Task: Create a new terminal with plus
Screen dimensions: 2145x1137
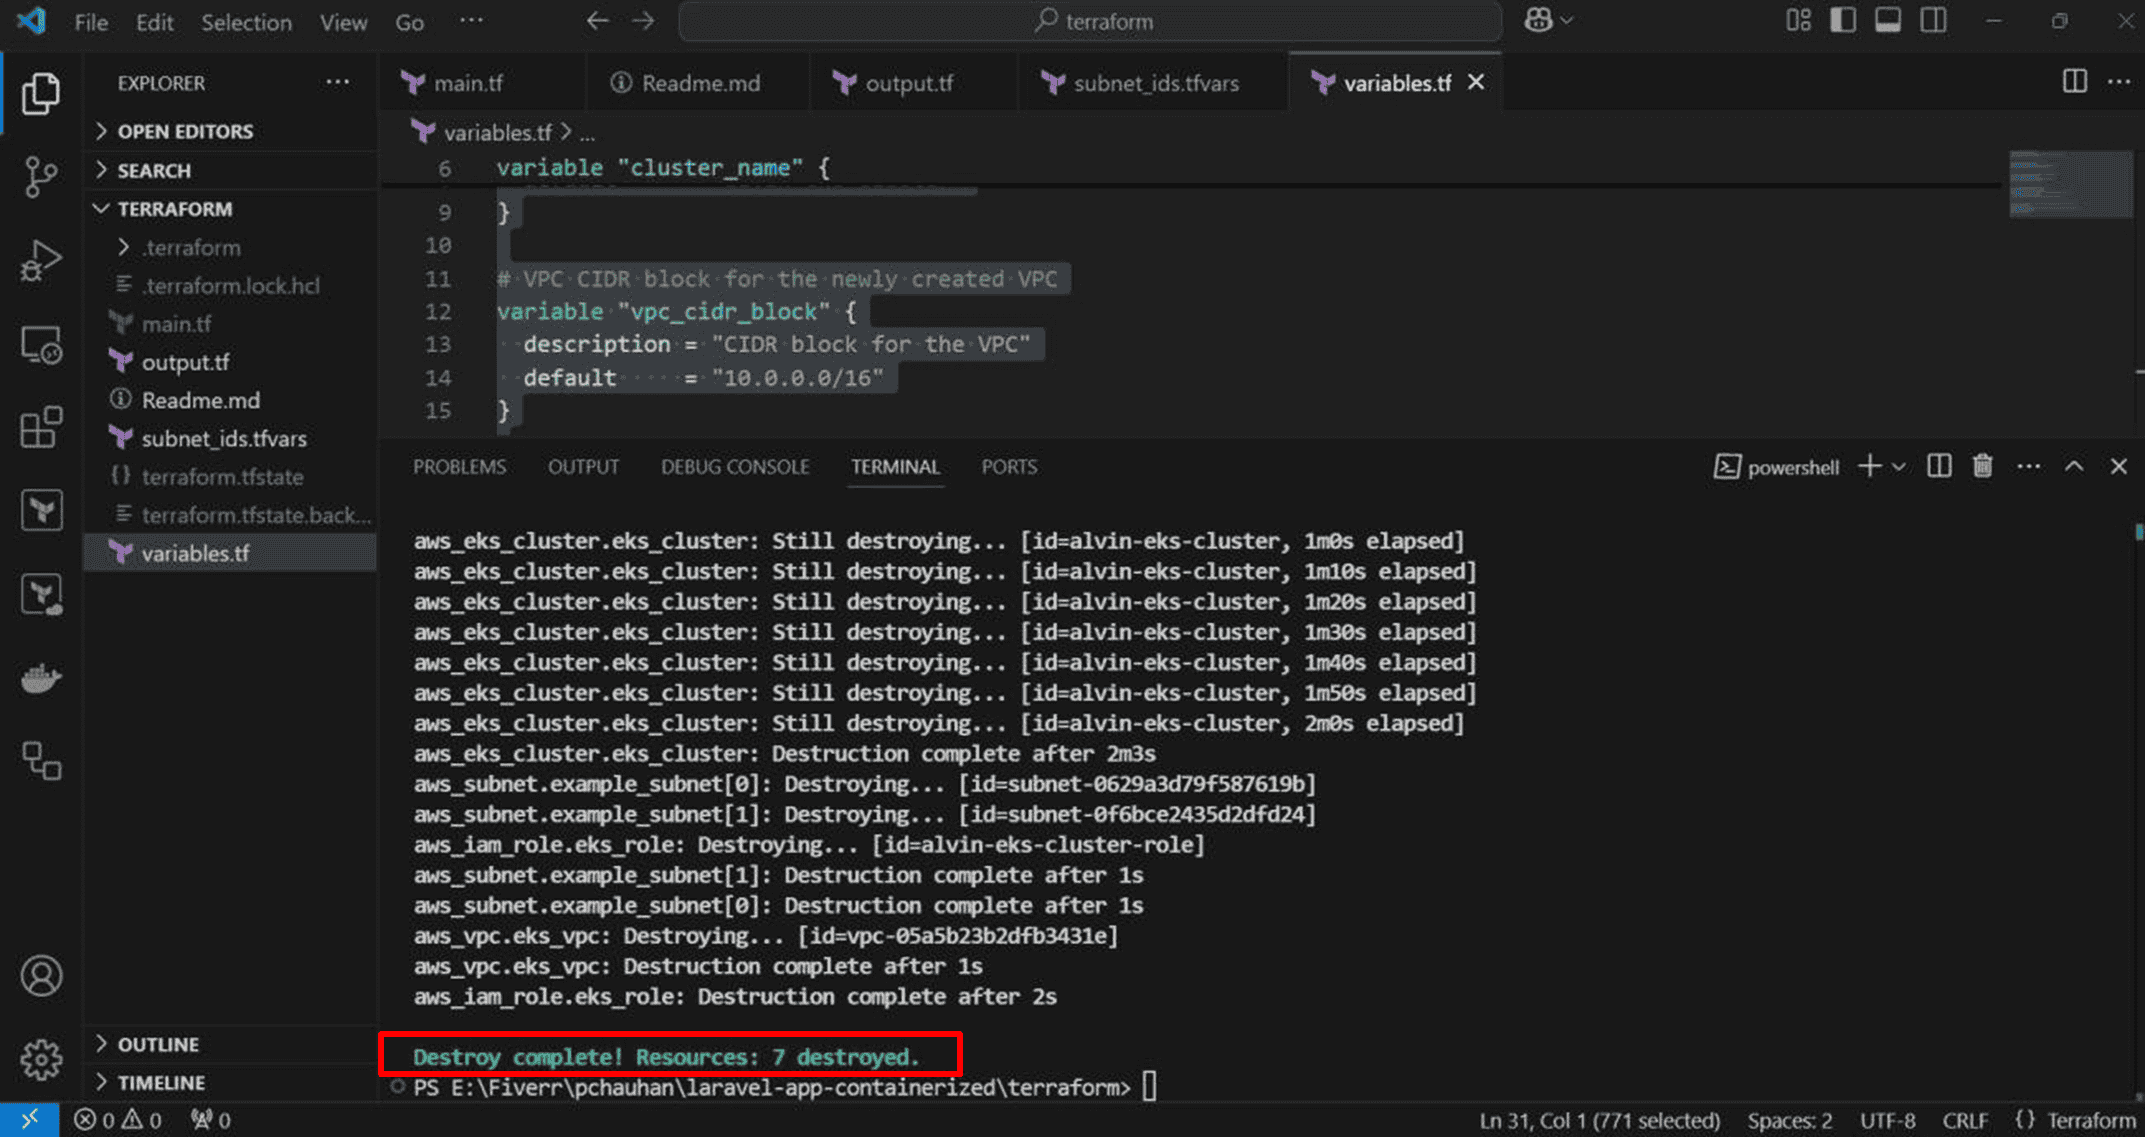Action: coord(1869,467)
